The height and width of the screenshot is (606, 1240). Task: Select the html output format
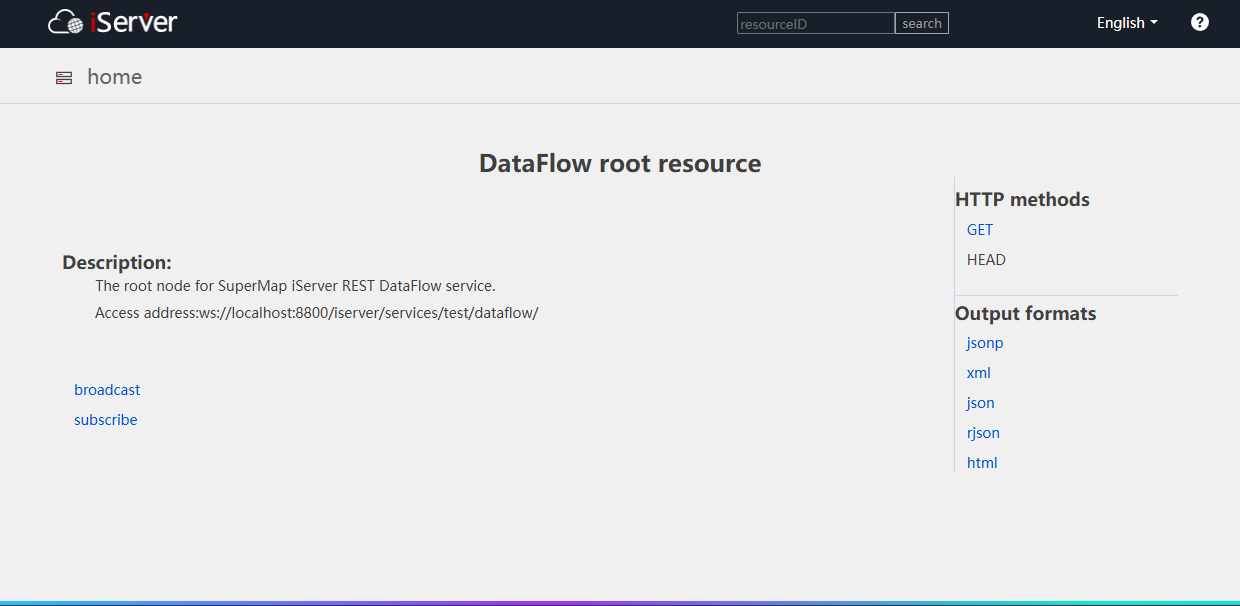tap(981, 463)
